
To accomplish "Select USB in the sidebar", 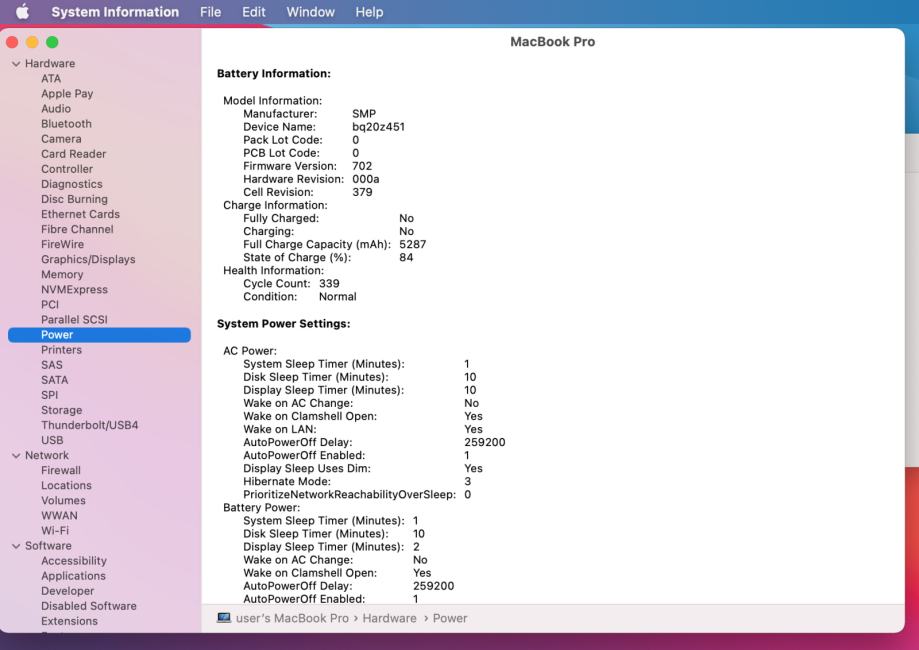I will tap(52, 440).
